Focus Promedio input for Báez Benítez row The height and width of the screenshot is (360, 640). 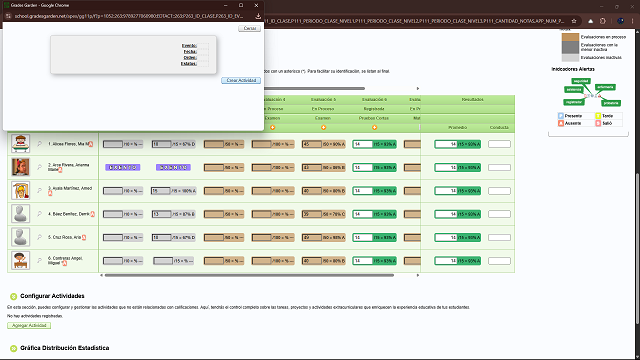pyautogui.click(x=446, y=214)
